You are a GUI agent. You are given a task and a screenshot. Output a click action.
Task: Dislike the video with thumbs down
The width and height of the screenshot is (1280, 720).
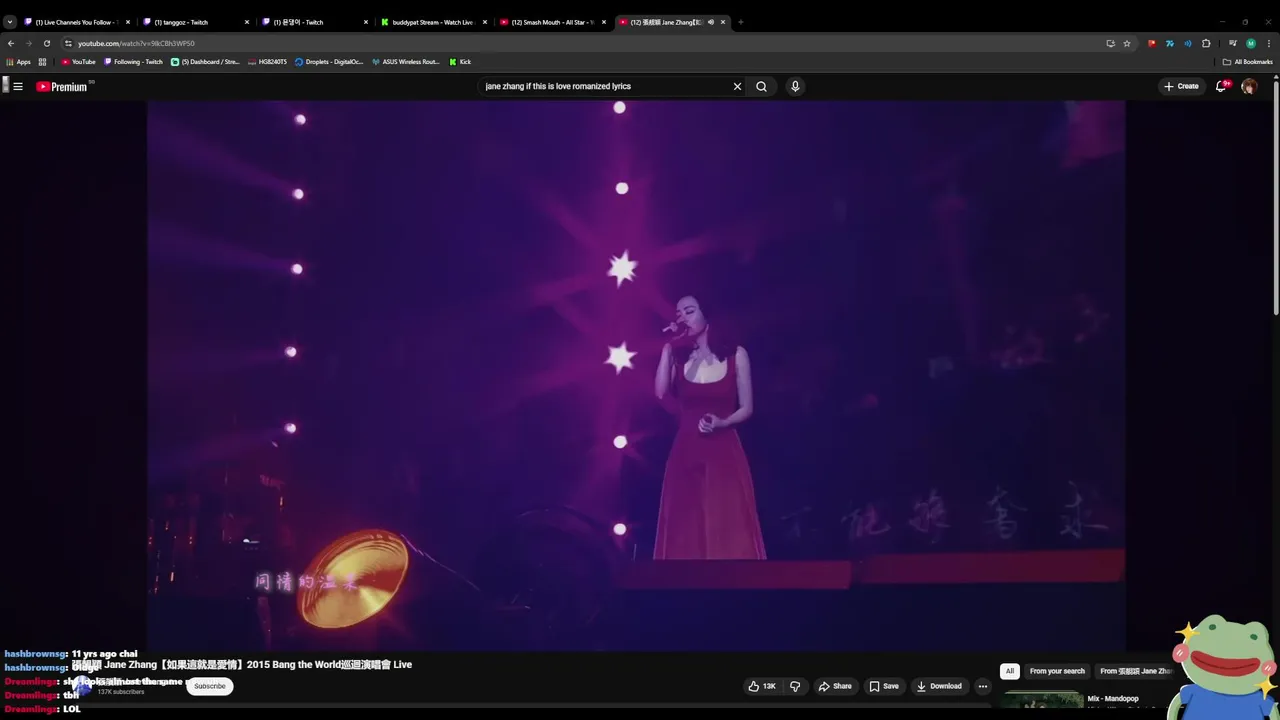point(795,686)
